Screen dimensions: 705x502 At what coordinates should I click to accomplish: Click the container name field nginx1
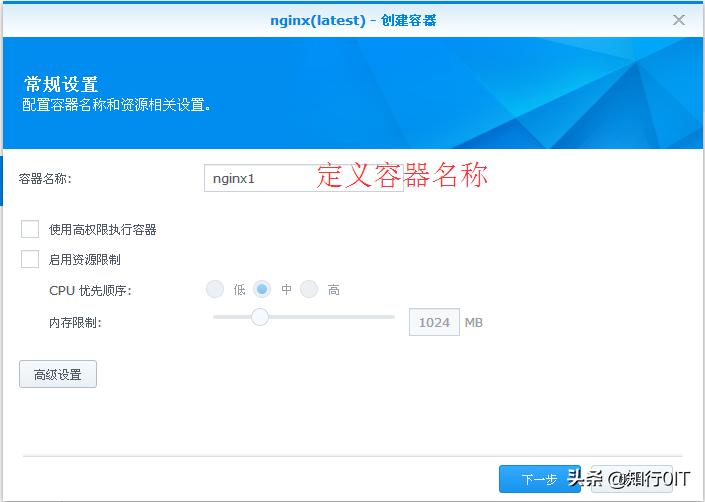tap(303, 178)
